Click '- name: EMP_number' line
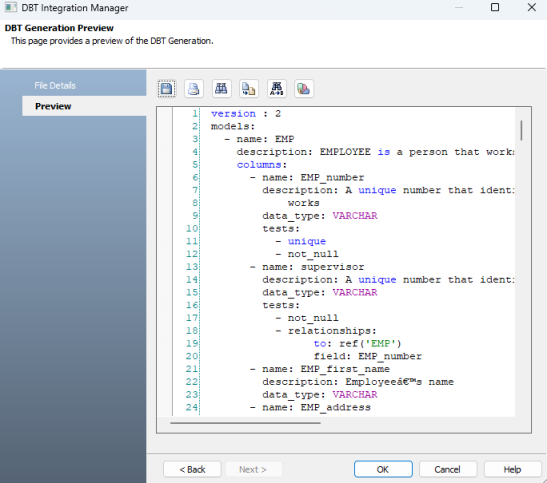Image resolution: width=547 pixels, height=483 pixels. (307, 178)
